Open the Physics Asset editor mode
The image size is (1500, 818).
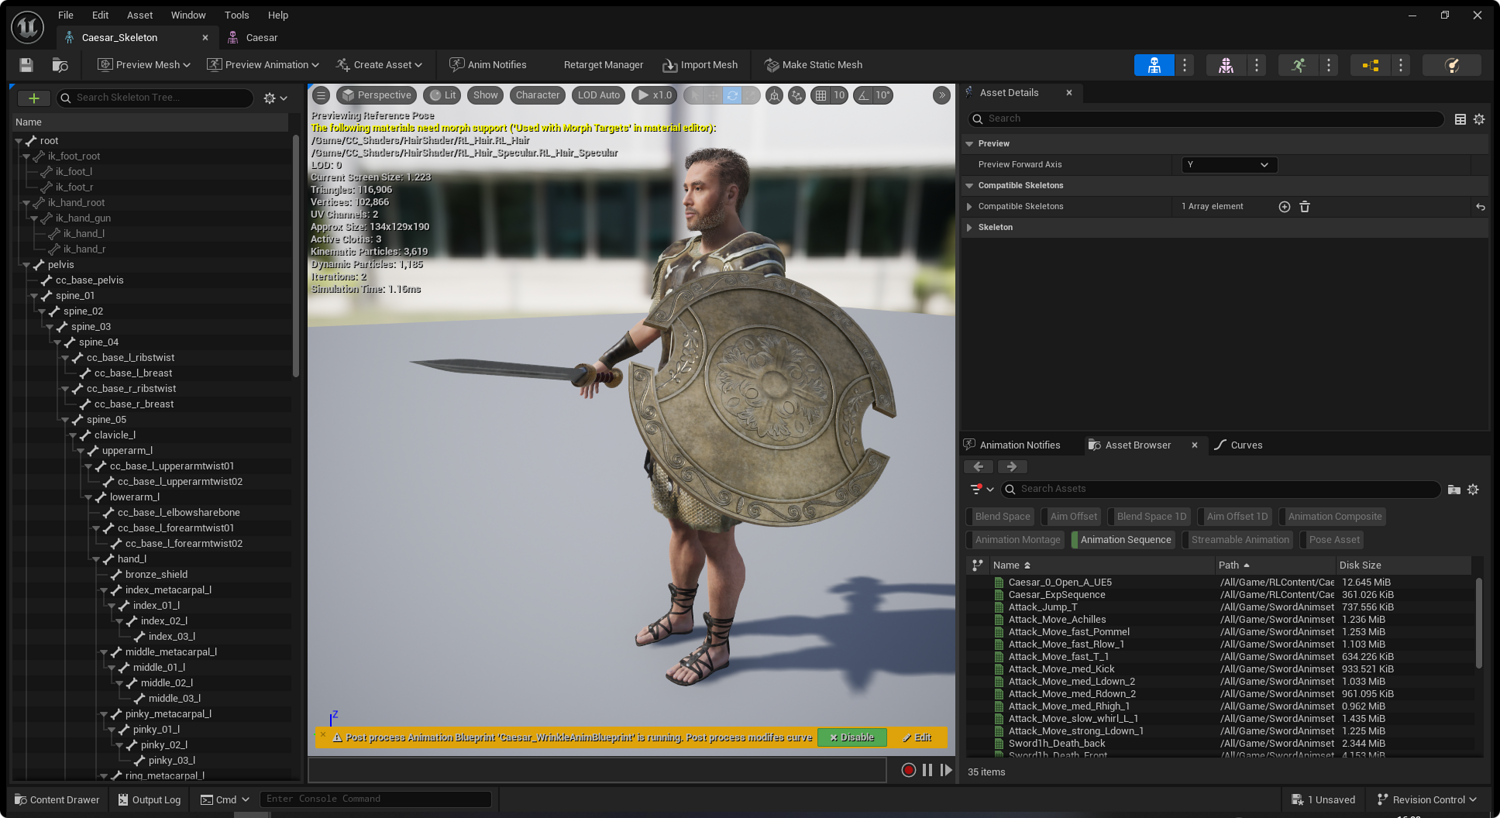click(1452, 65)
